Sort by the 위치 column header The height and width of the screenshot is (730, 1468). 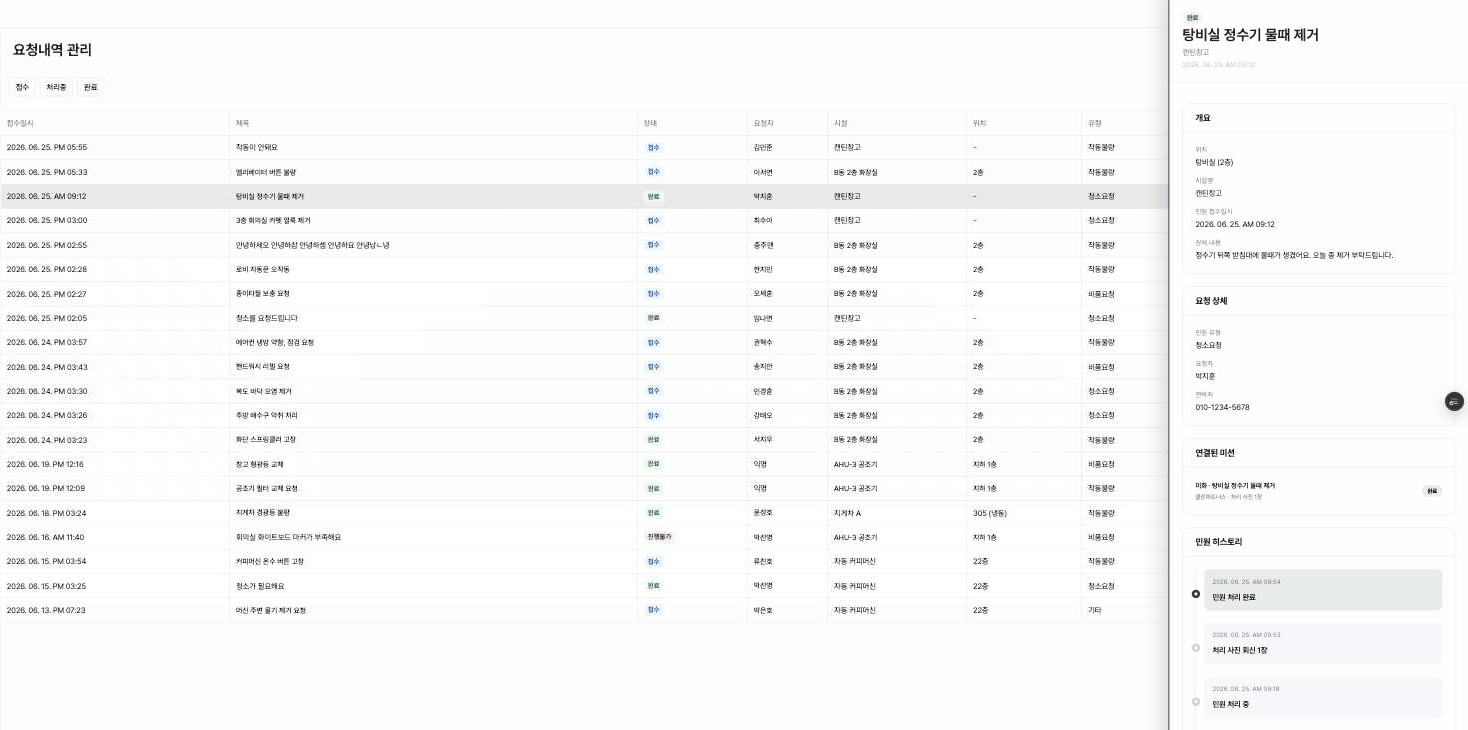click(x=980, y=123)
